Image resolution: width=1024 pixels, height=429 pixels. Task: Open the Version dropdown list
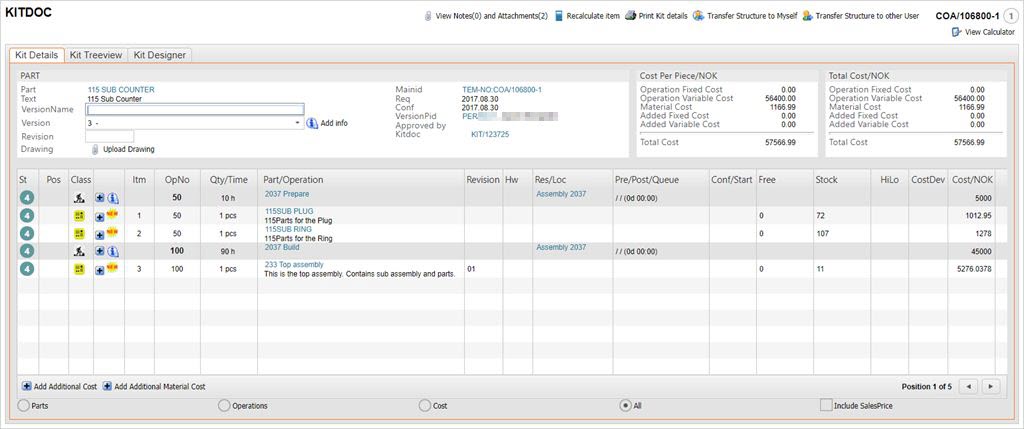pos(298,123)
